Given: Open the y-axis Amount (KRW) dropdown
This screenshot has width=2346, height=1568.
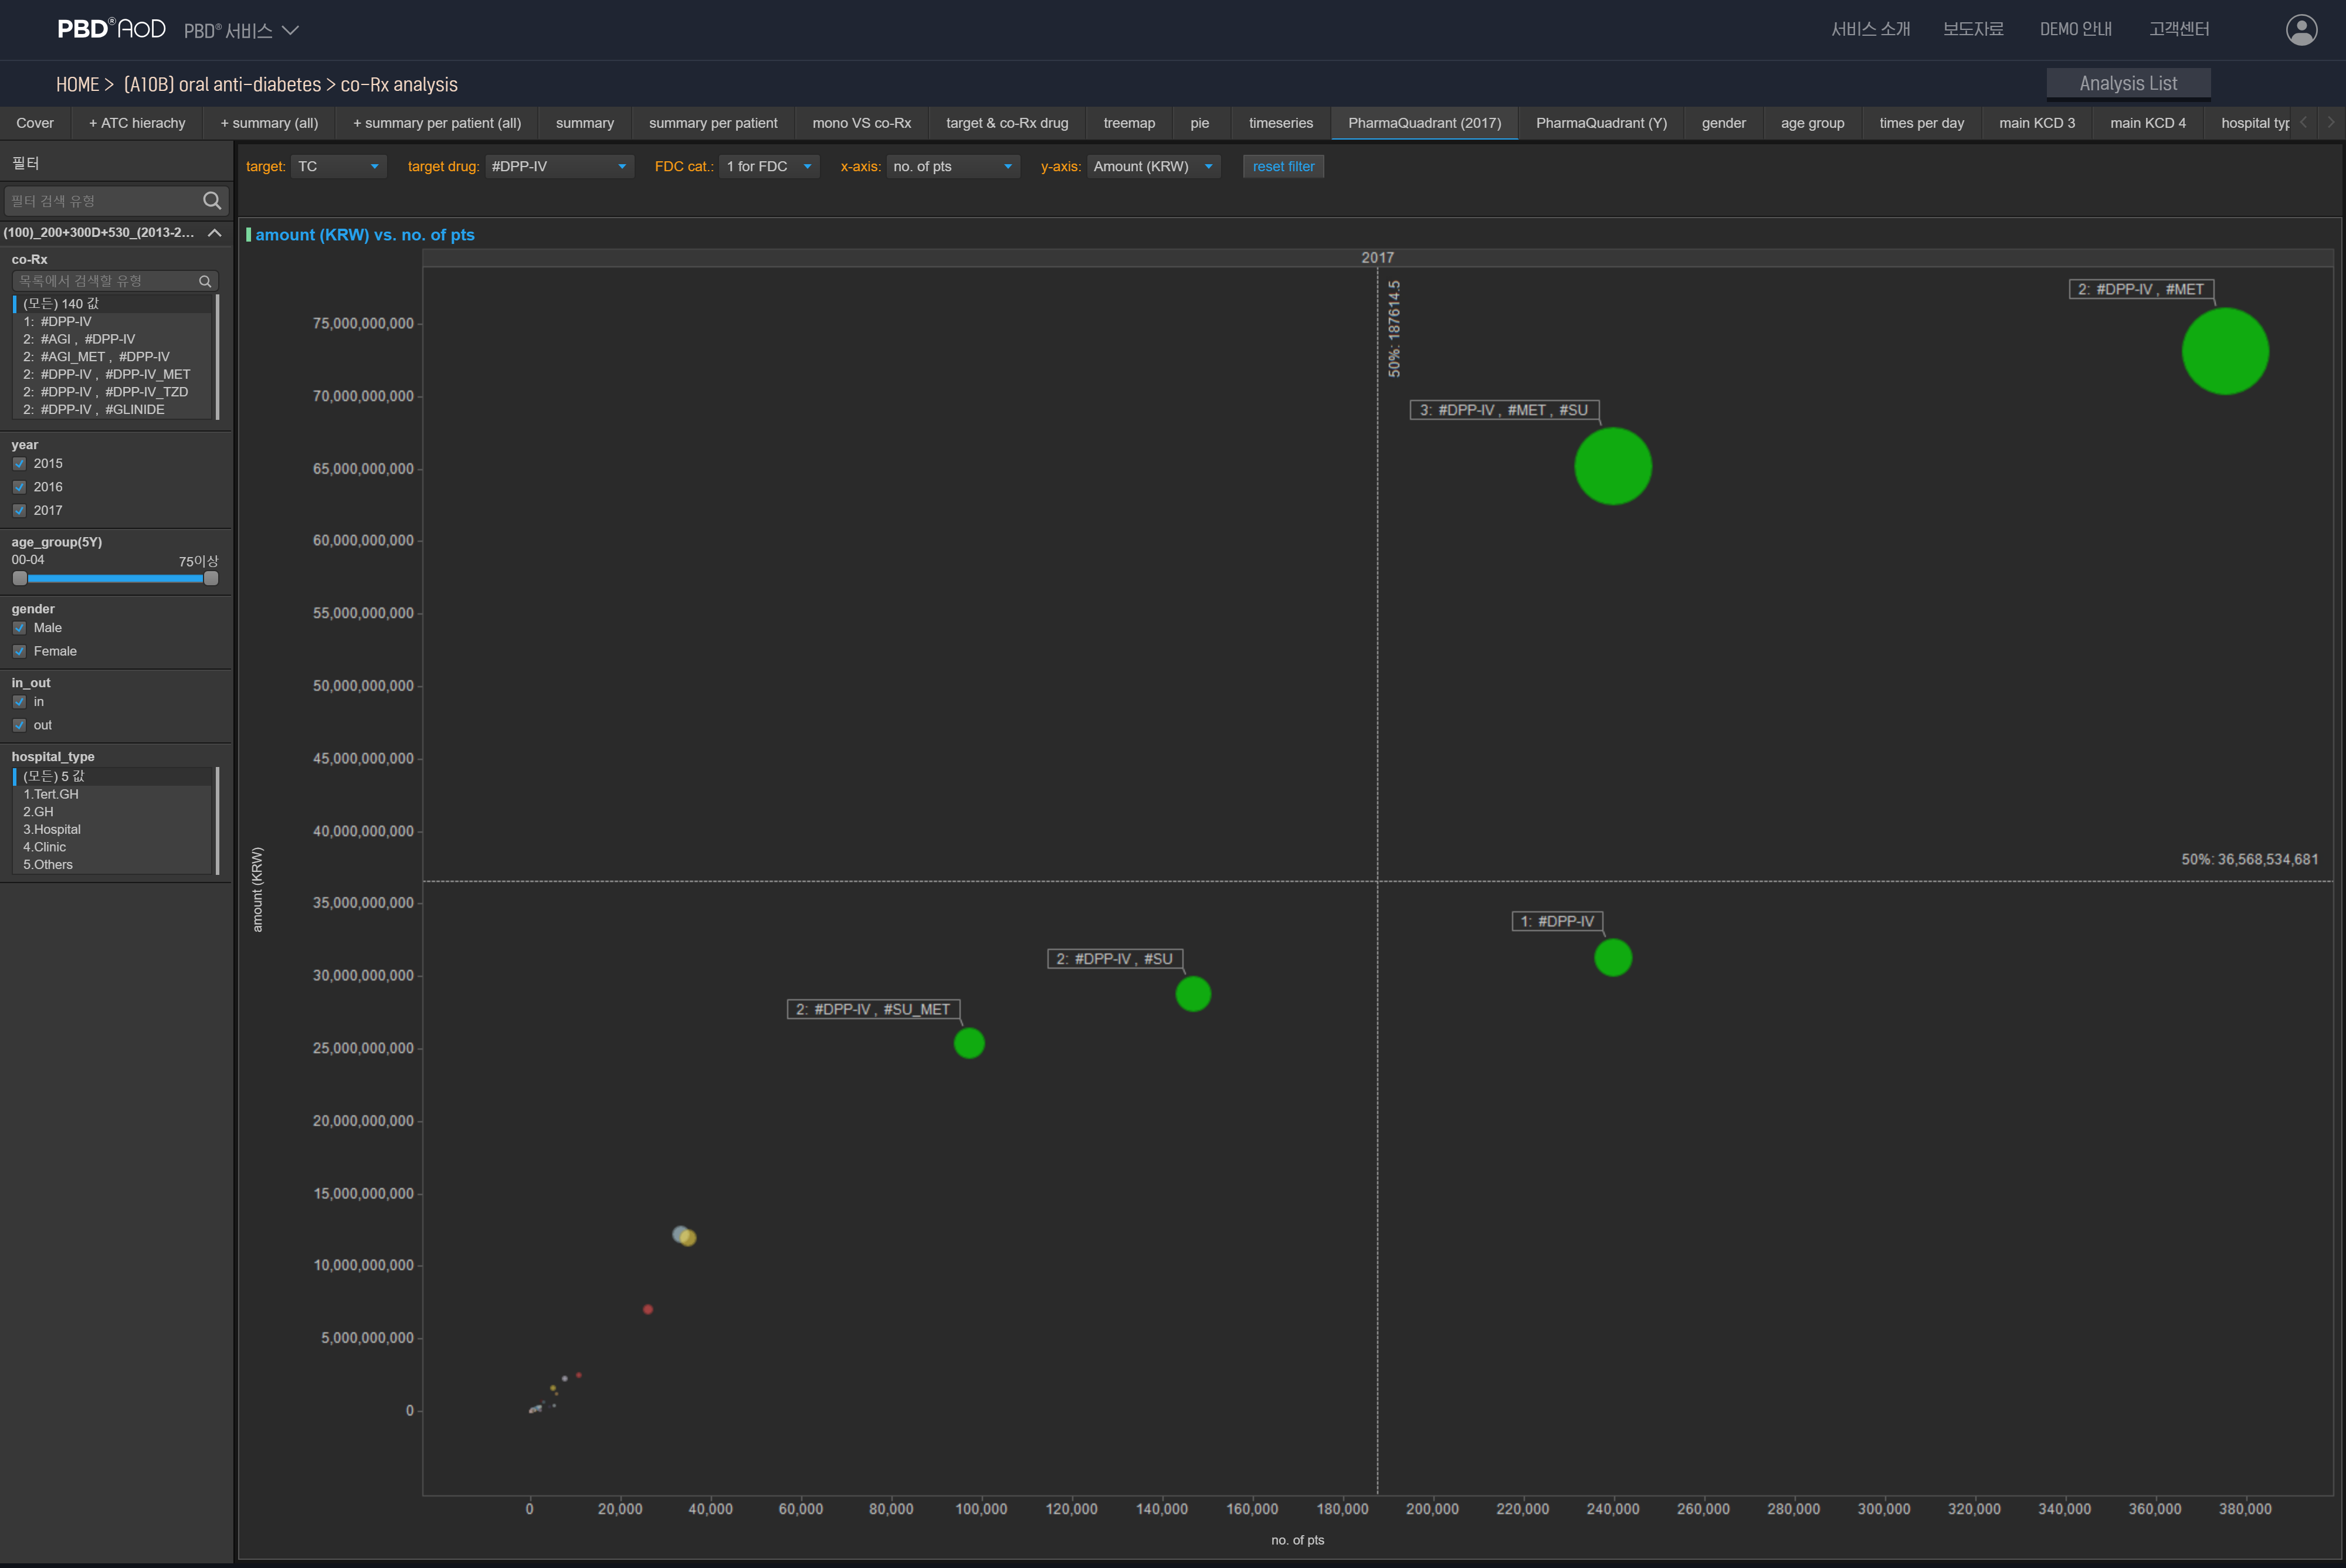Looking at the screenshot, I should pyautogui.click(x=1154, y=166).
